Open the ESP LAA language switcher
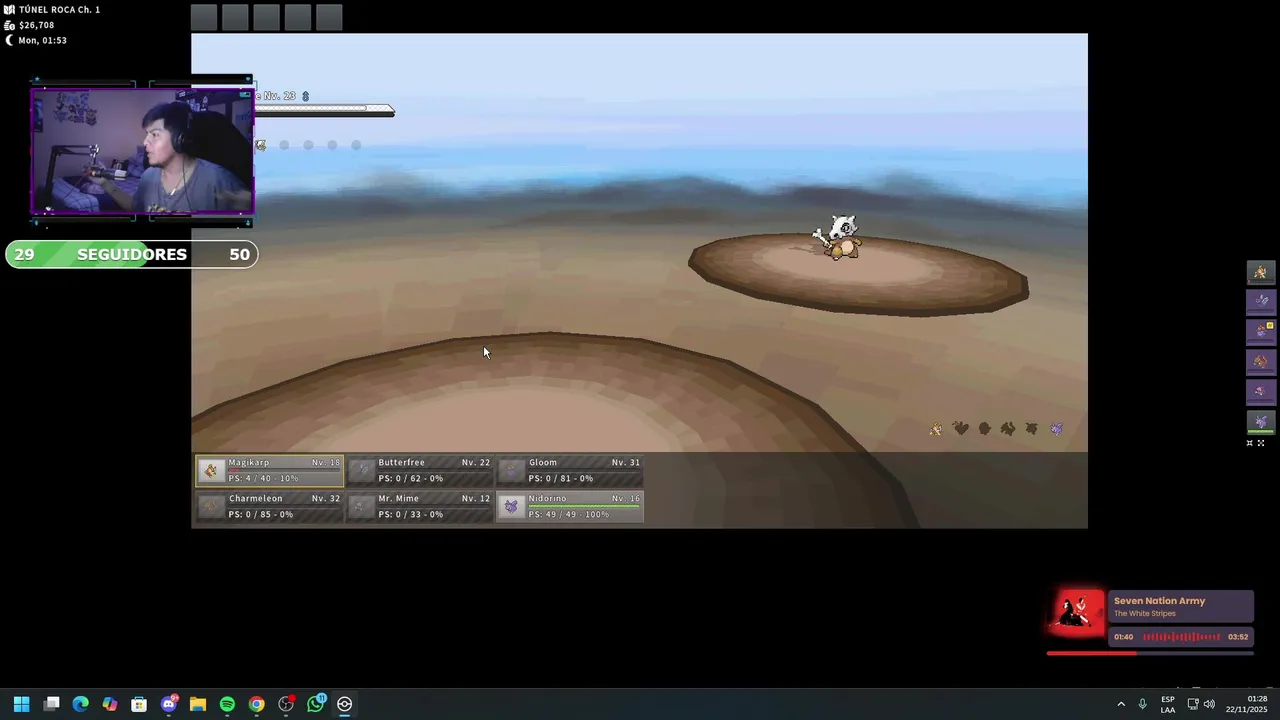Viewport: 1280px width, 720px height. (1168, 704)
